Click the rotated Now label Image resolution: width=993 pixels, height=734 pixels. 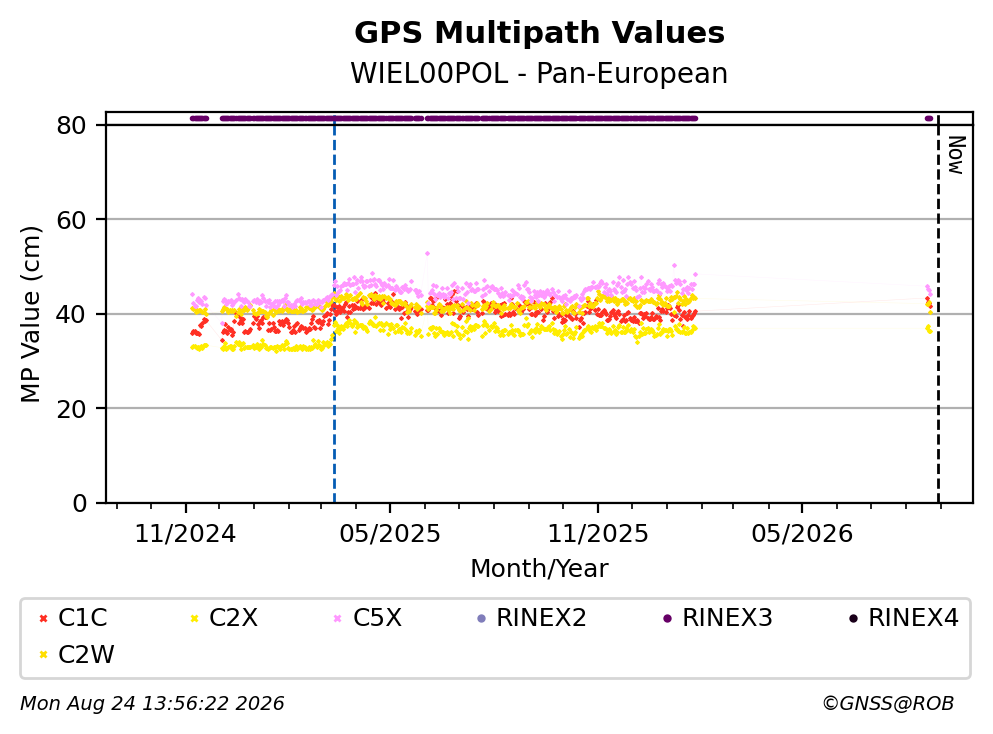coord(955,155)
